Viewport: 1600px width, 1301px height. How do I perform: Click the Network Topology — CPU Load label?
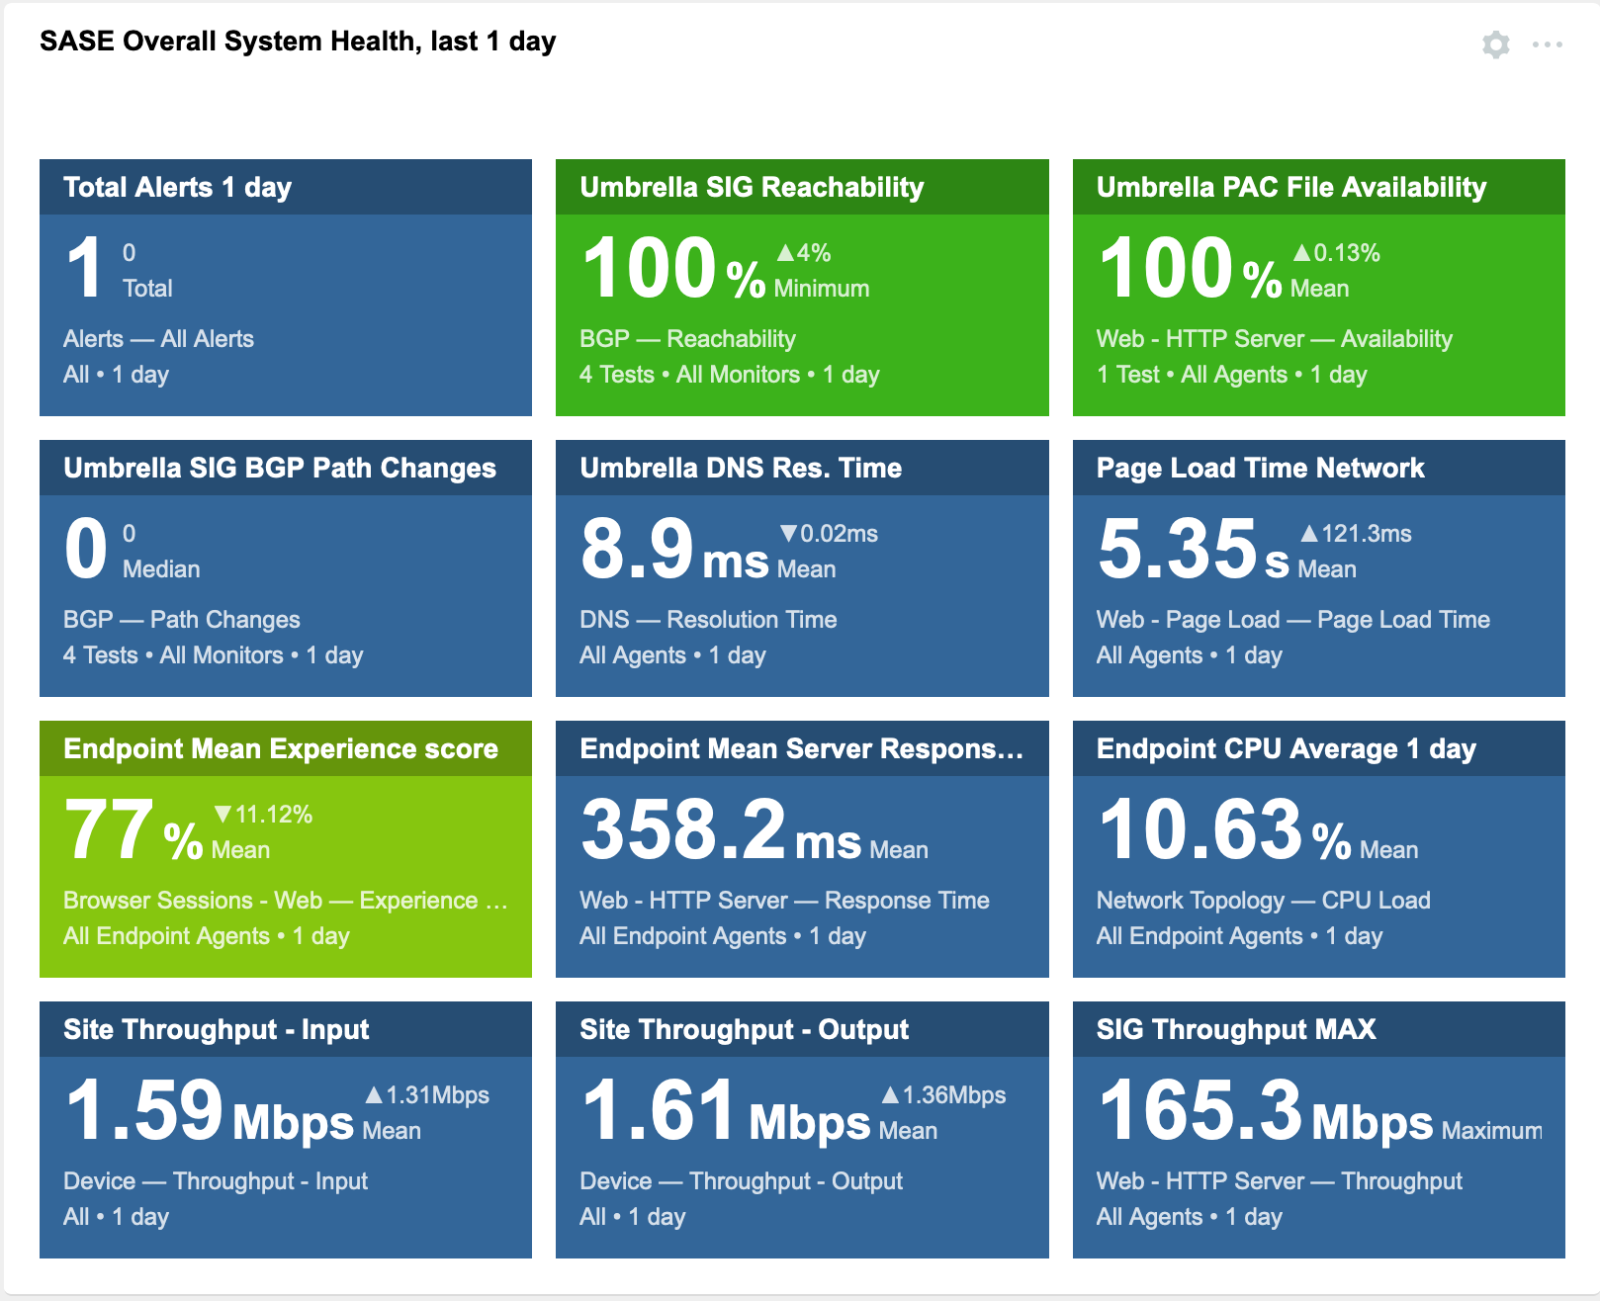pyautogui.click(x=1264, y=900)
